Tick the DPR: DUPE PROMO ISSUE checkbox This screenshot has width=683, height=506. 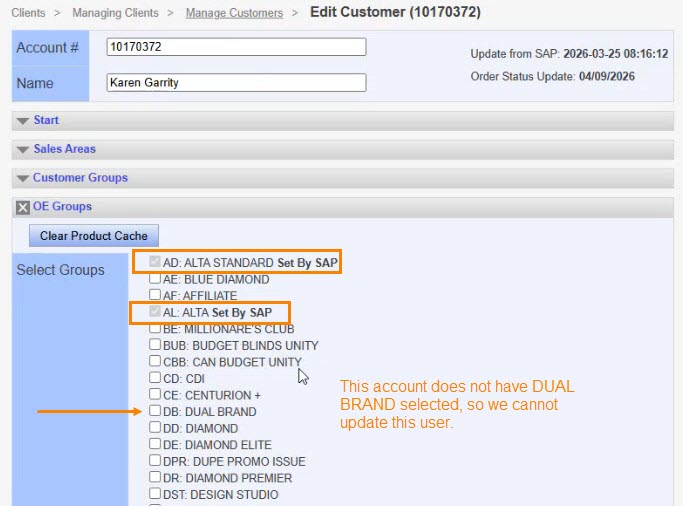(155, 461)
